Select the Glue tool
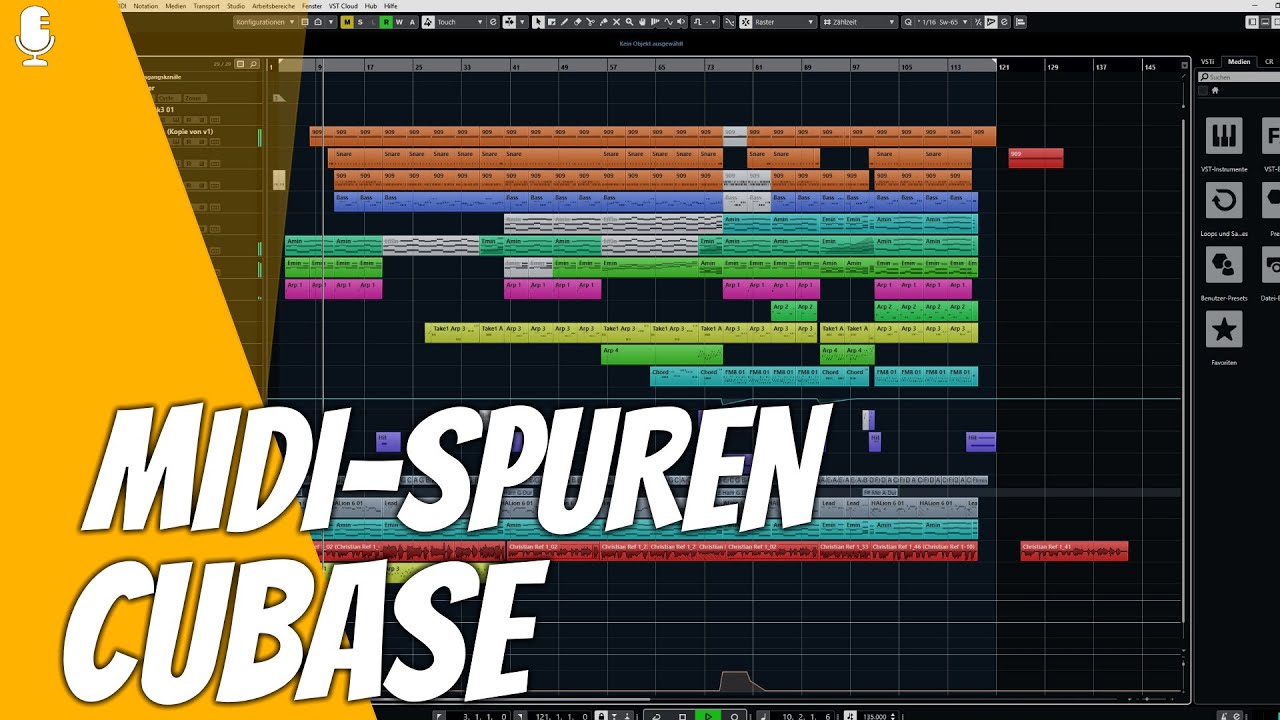Viewport: 1280px width, 720px height. tap(603, 22)
